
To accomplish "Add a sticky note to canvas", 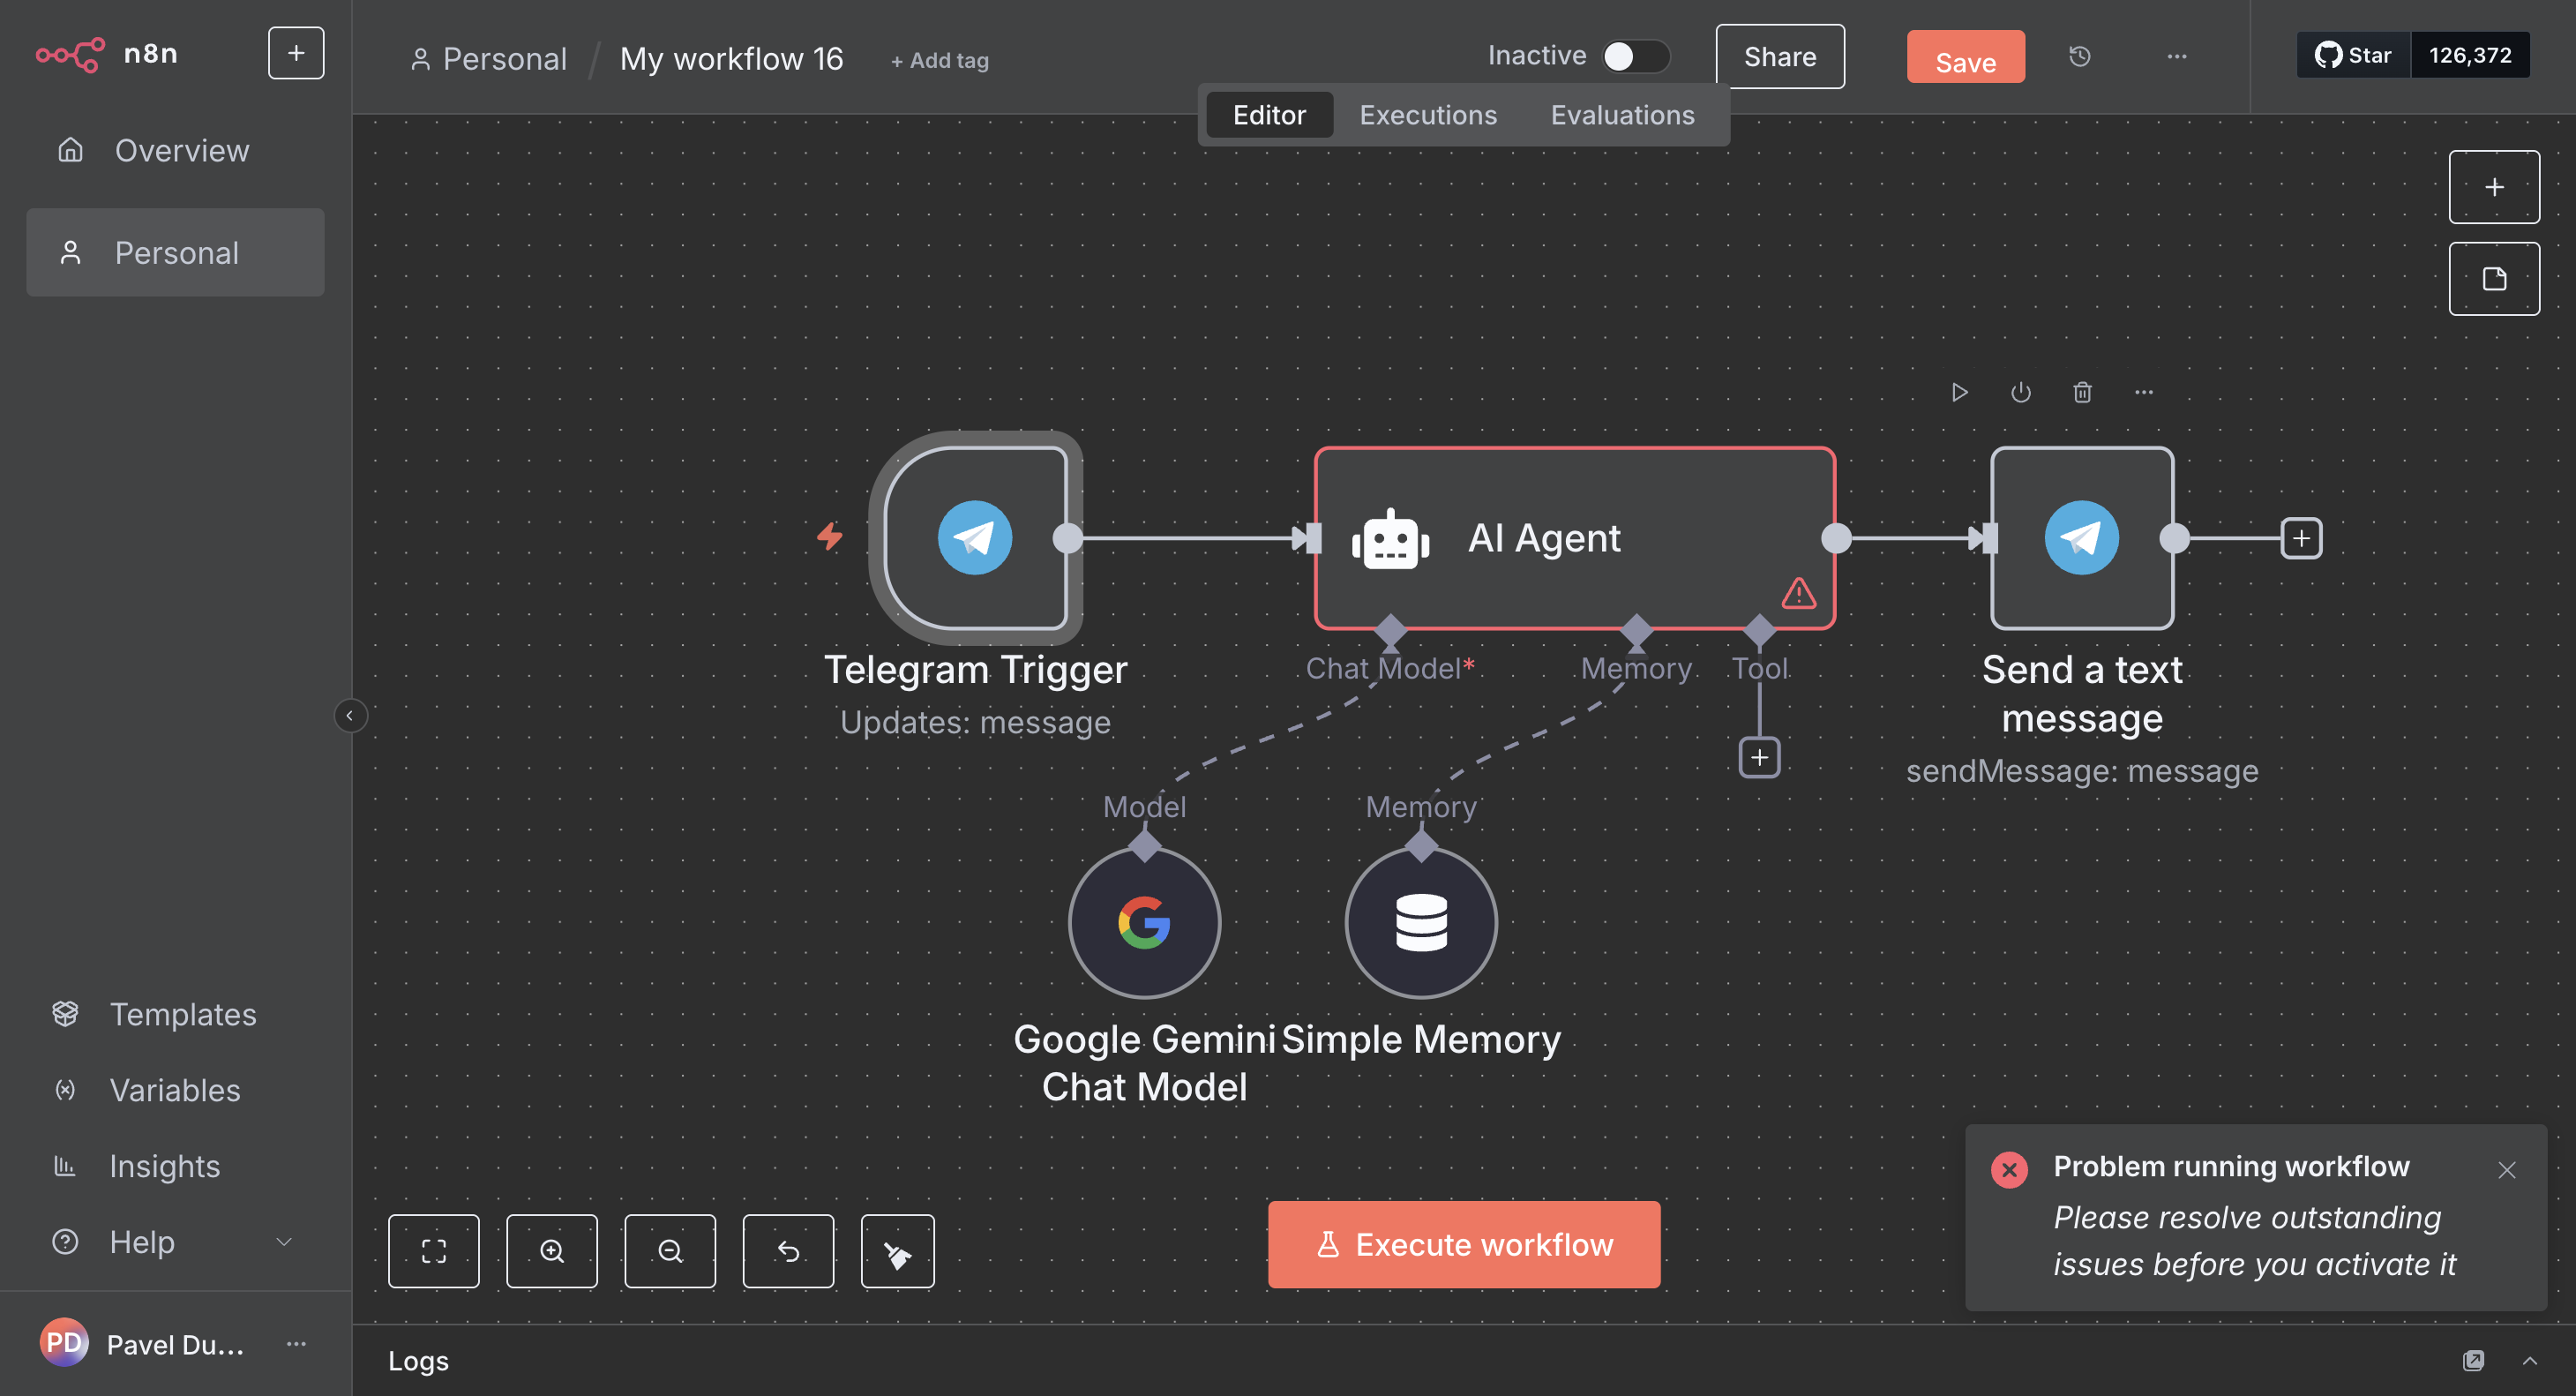I will (x=2493, y=279).
